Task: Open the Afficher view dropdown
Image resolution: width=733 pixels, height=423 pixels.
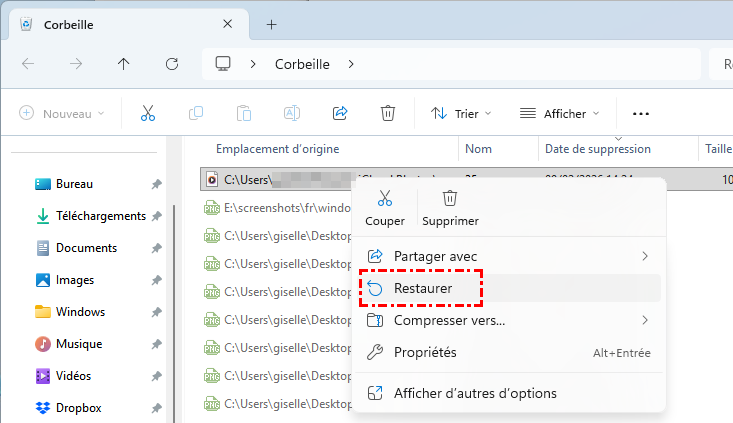Action: coord(560,113)
